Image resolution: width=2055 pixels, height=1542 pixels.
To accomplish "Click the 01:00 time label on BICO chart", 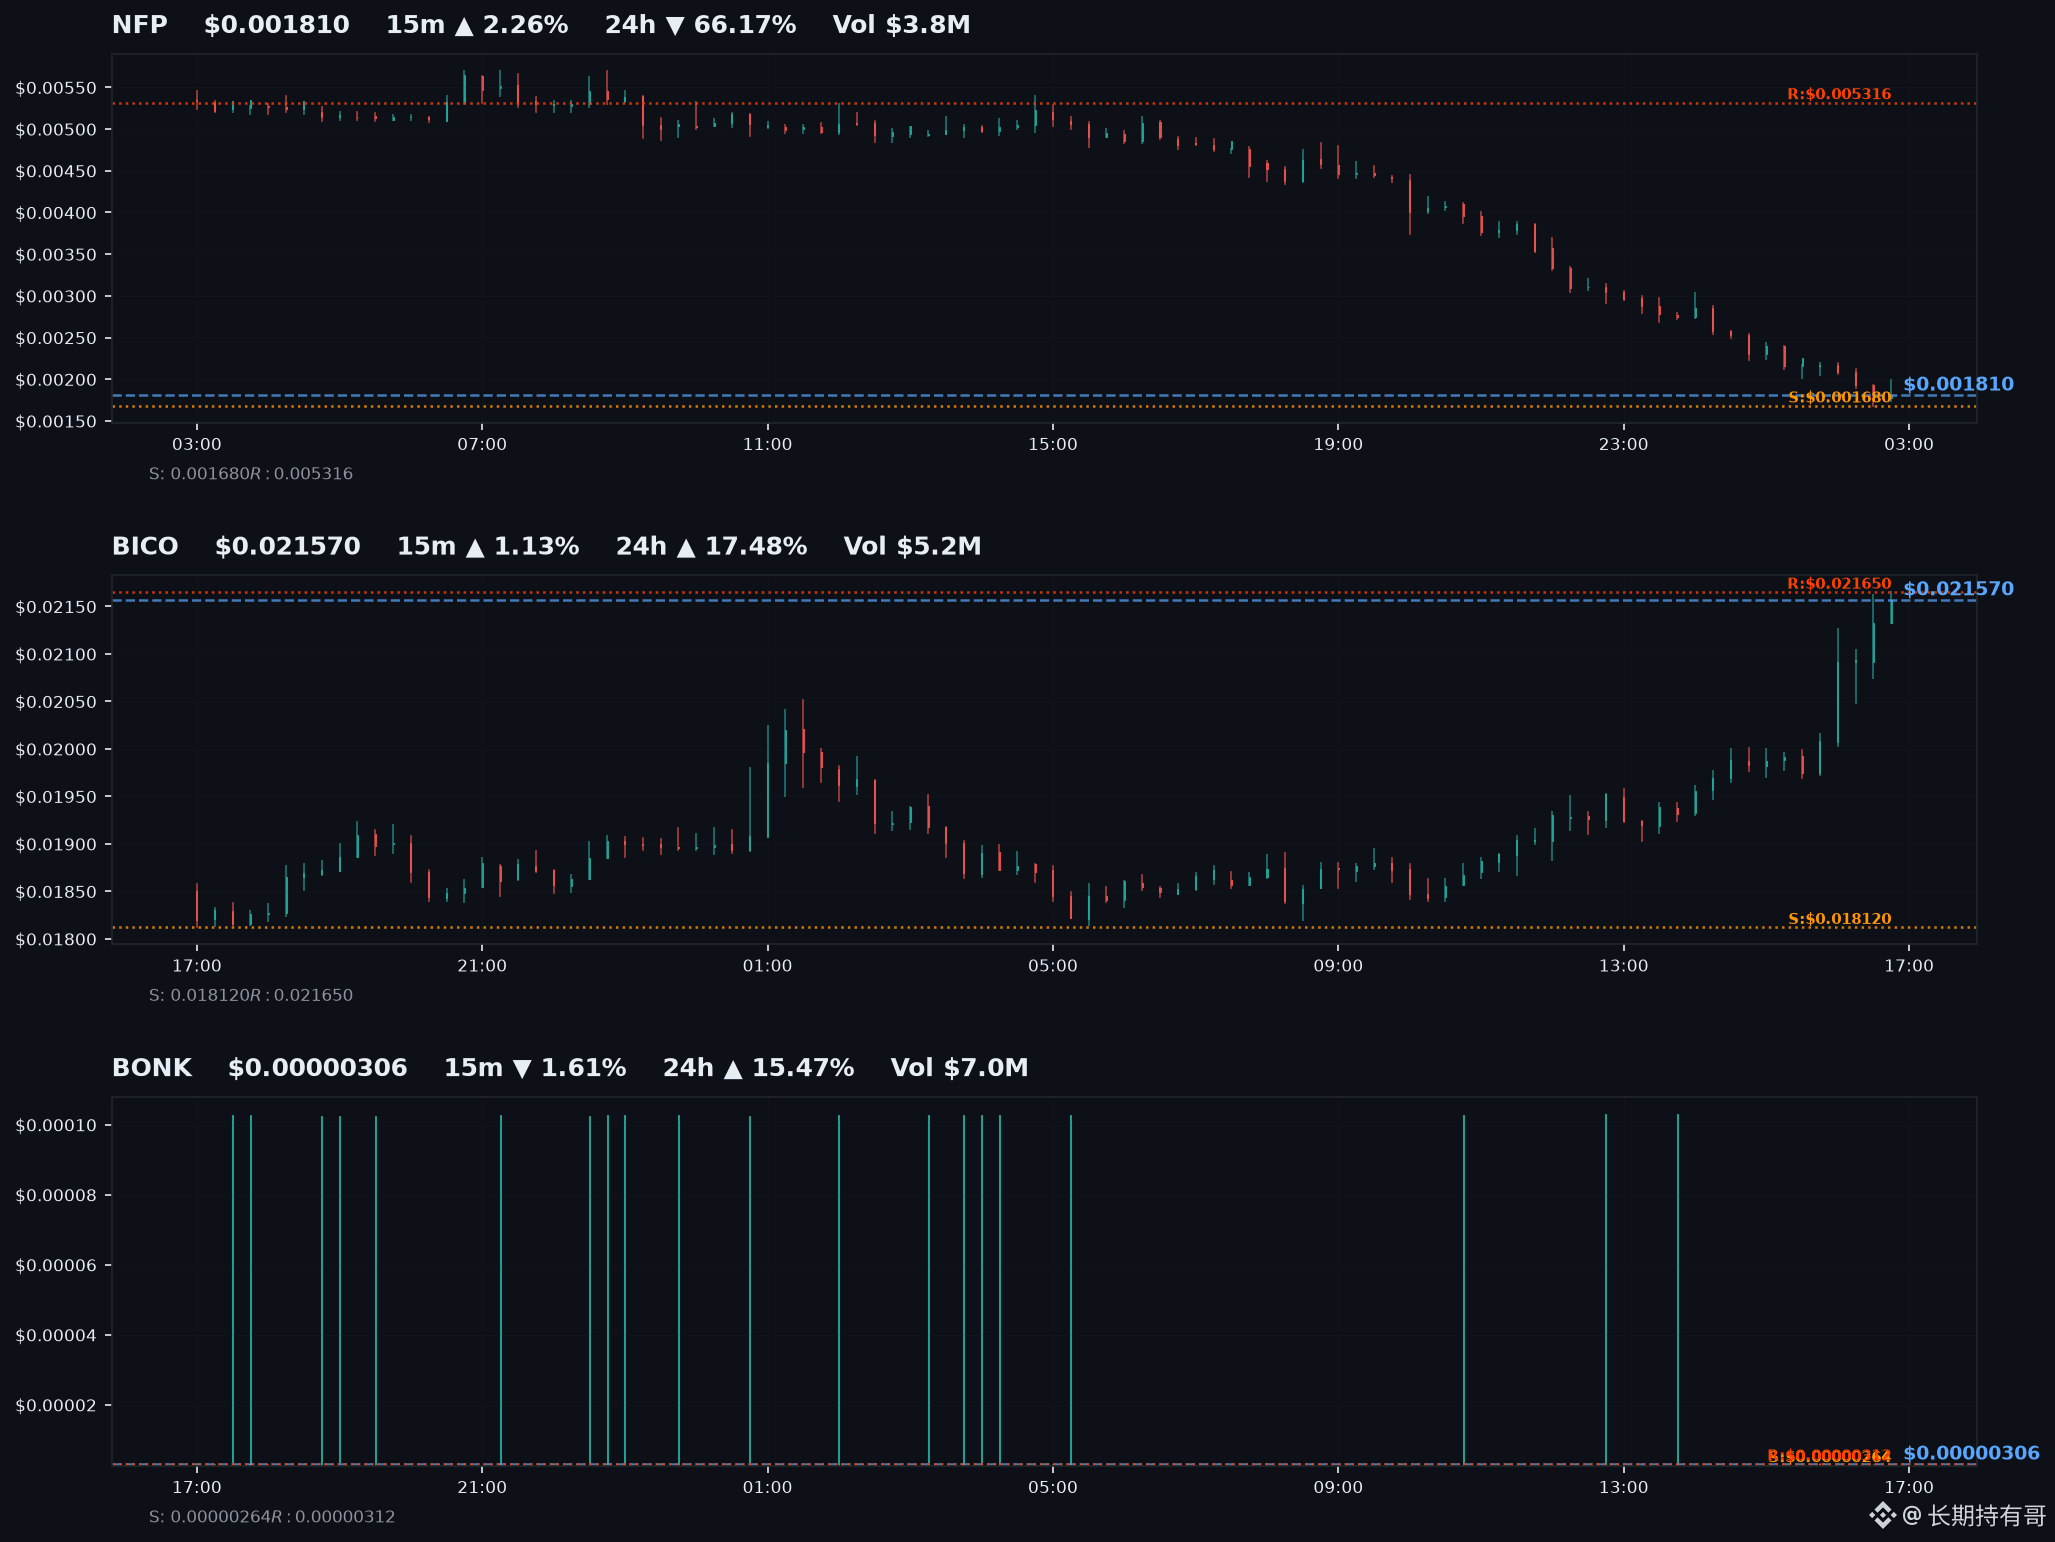I will tap(767, 966).
